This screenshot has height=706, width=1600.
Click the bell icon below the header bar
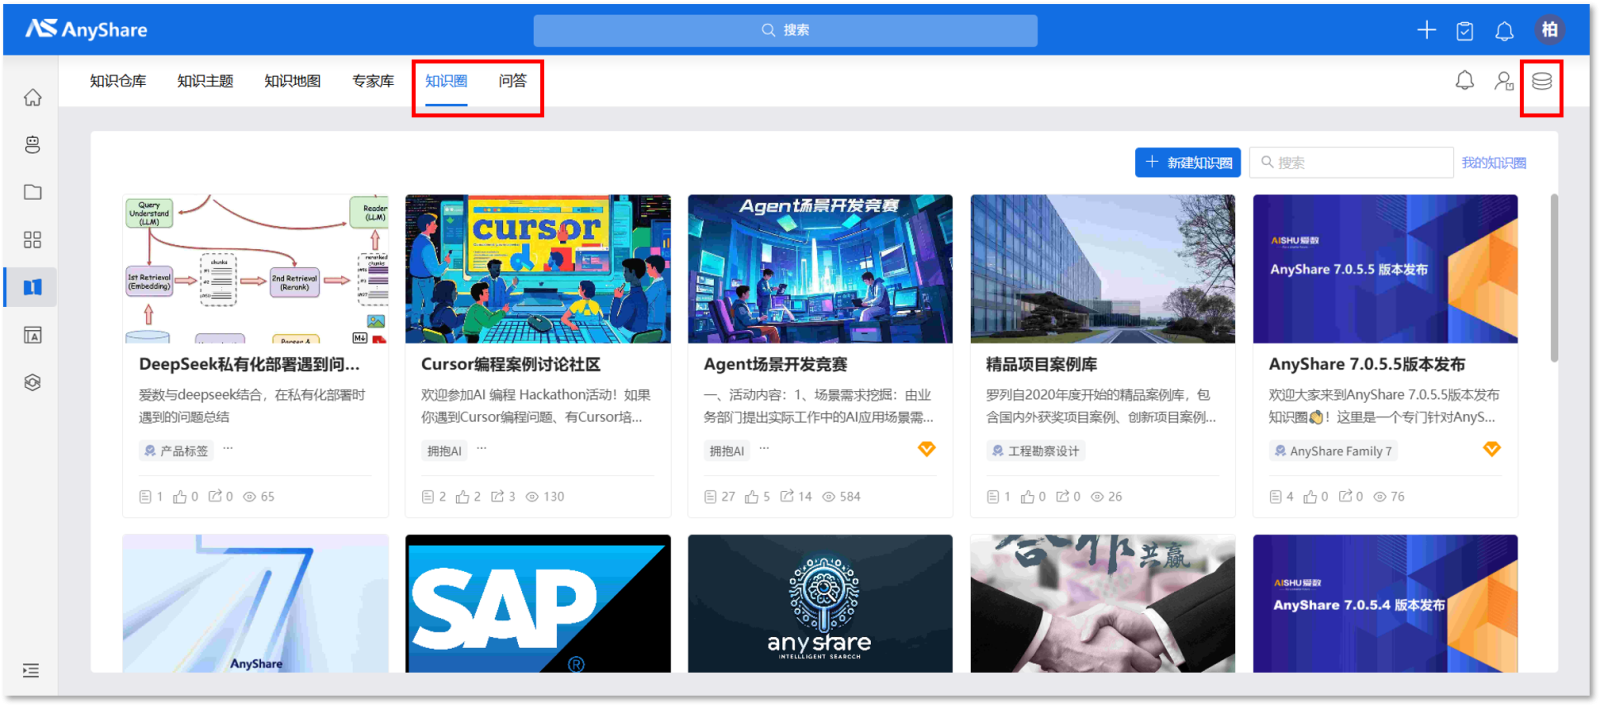tap(1465, 81)
